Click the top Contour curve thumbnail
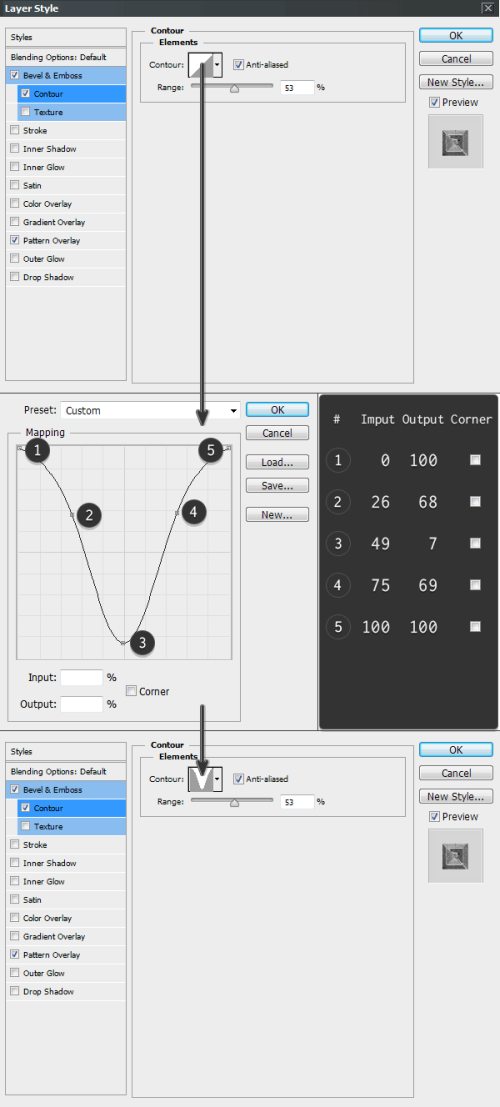Screen dimensions: 500x1107 pos(200,65)
